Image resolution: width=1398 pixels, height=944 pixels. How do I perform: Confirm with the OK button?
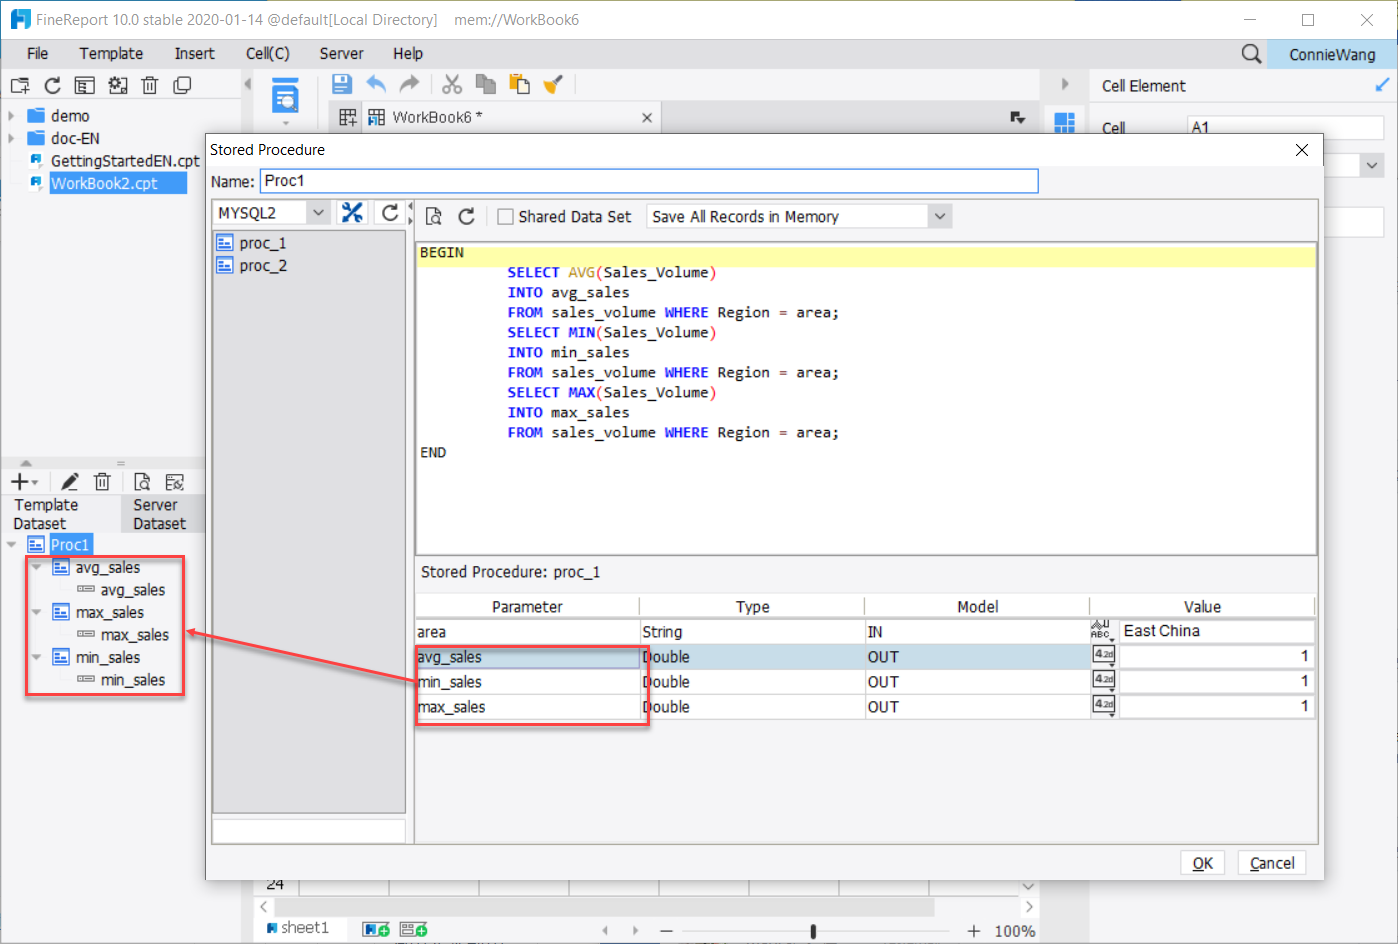1202,862
